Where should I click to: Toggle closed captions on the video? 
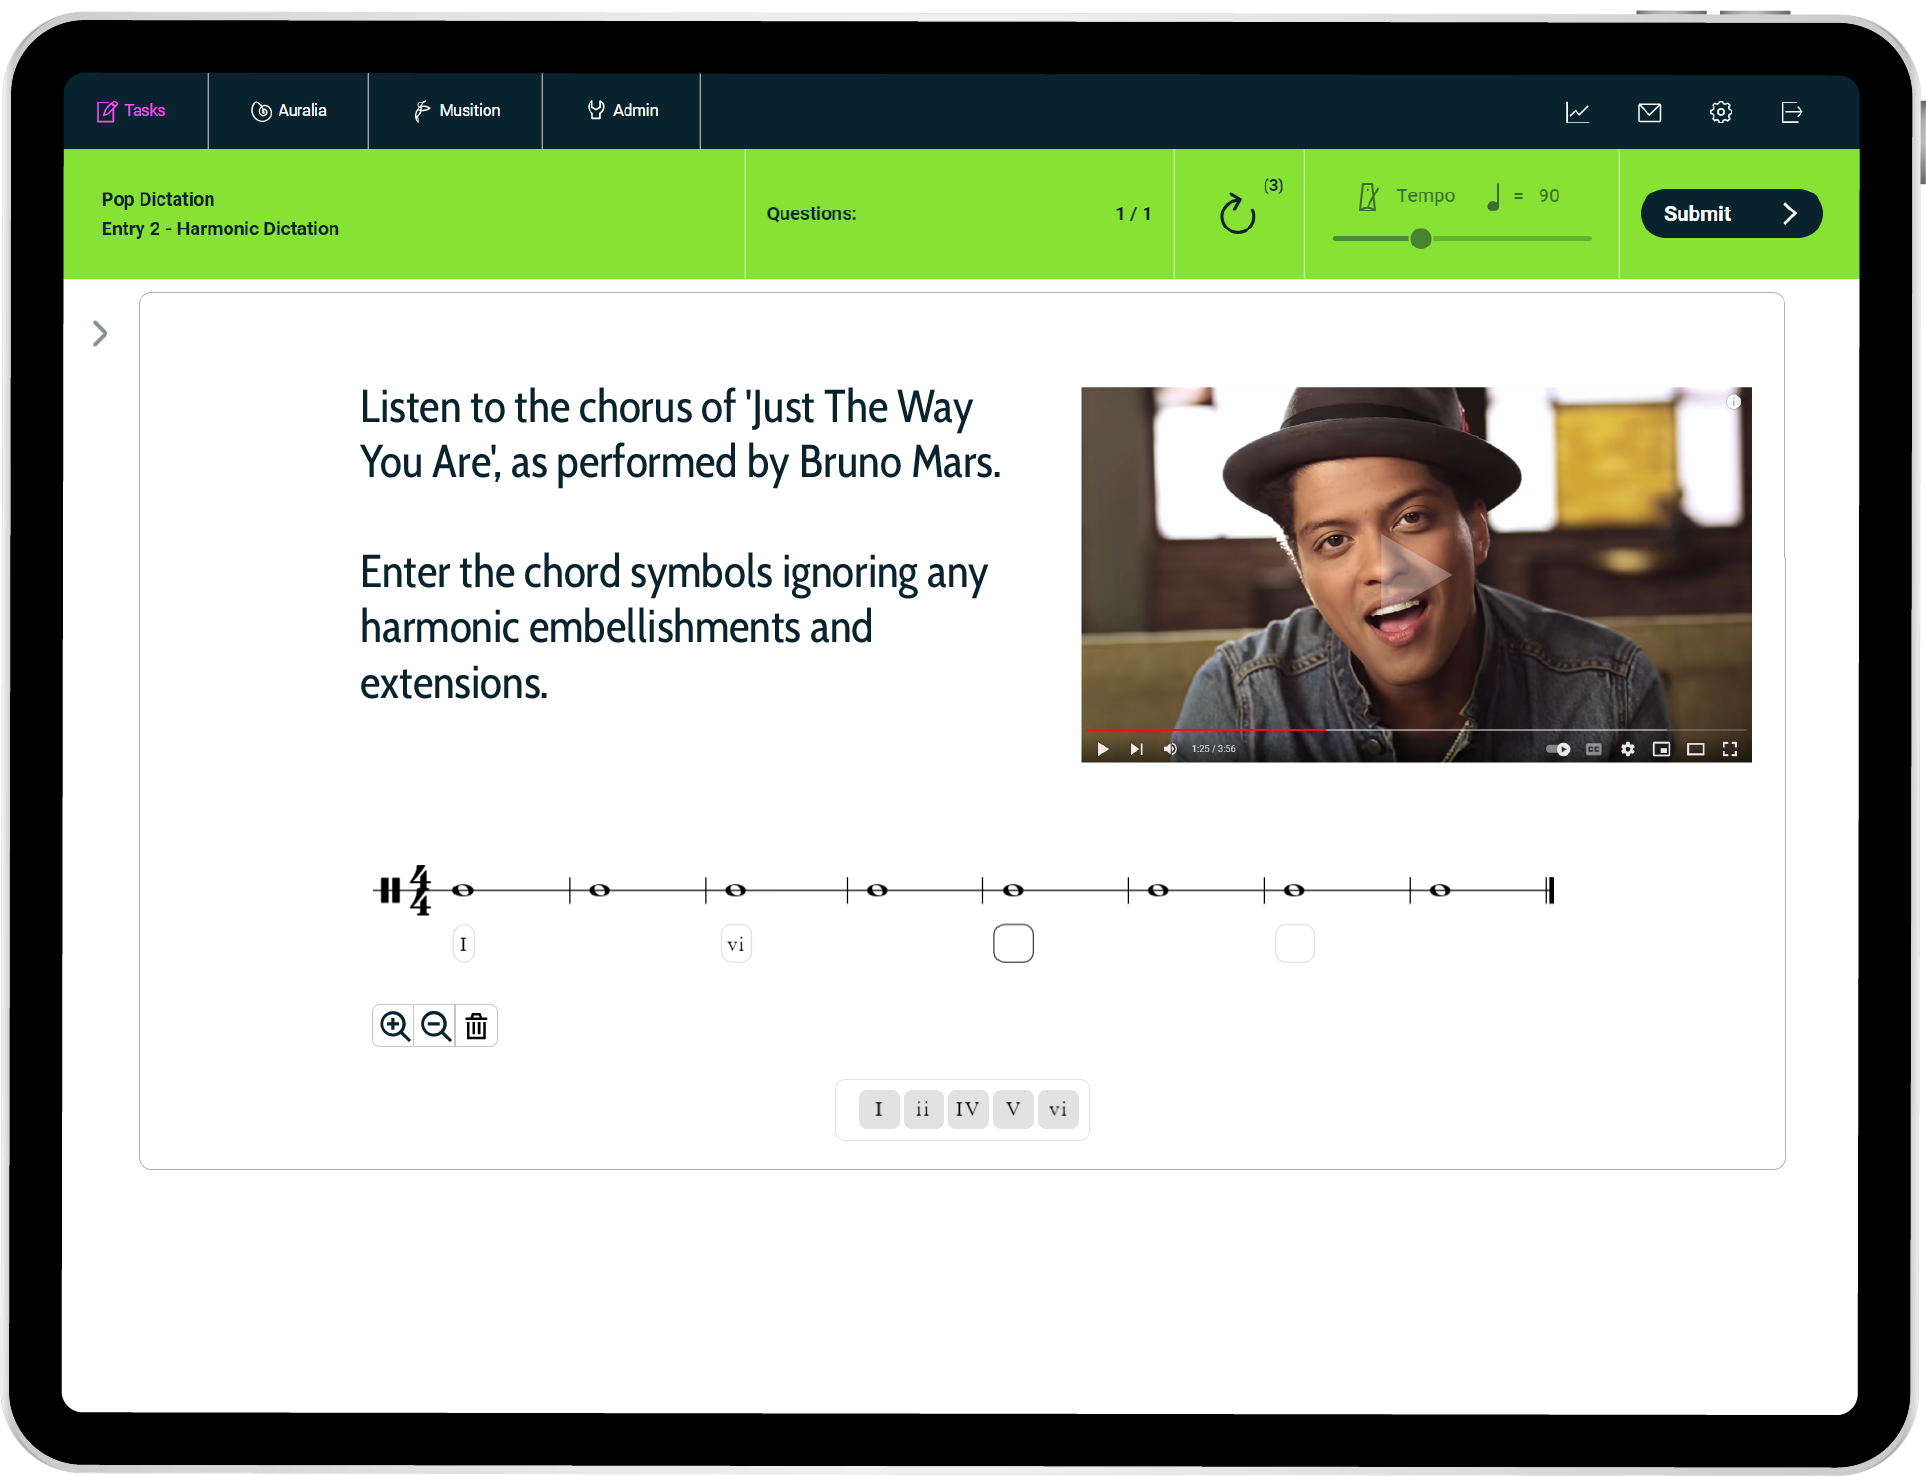click(x=1594, y=749)
